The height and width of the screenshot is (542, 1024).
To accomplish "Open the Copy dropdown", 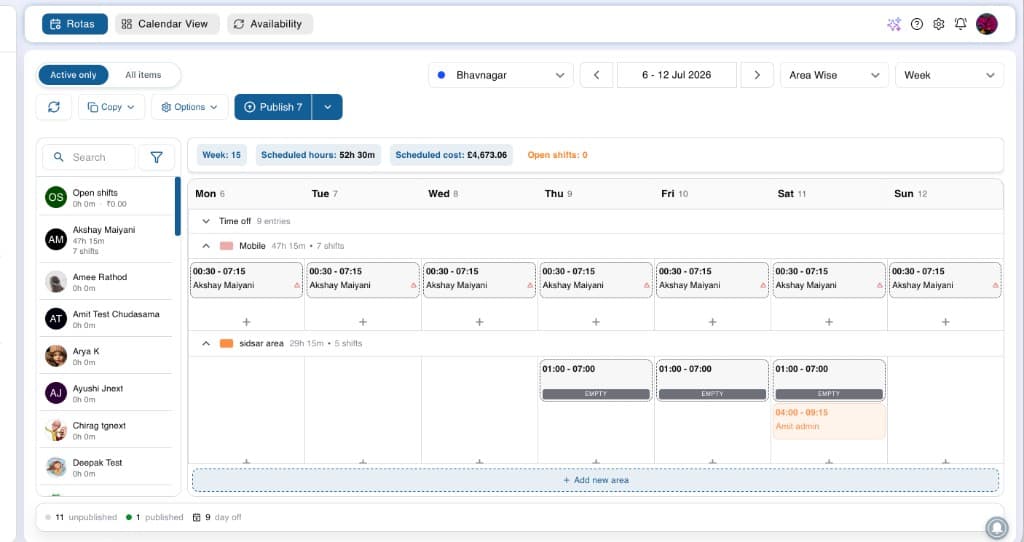I will click(111, 107).
